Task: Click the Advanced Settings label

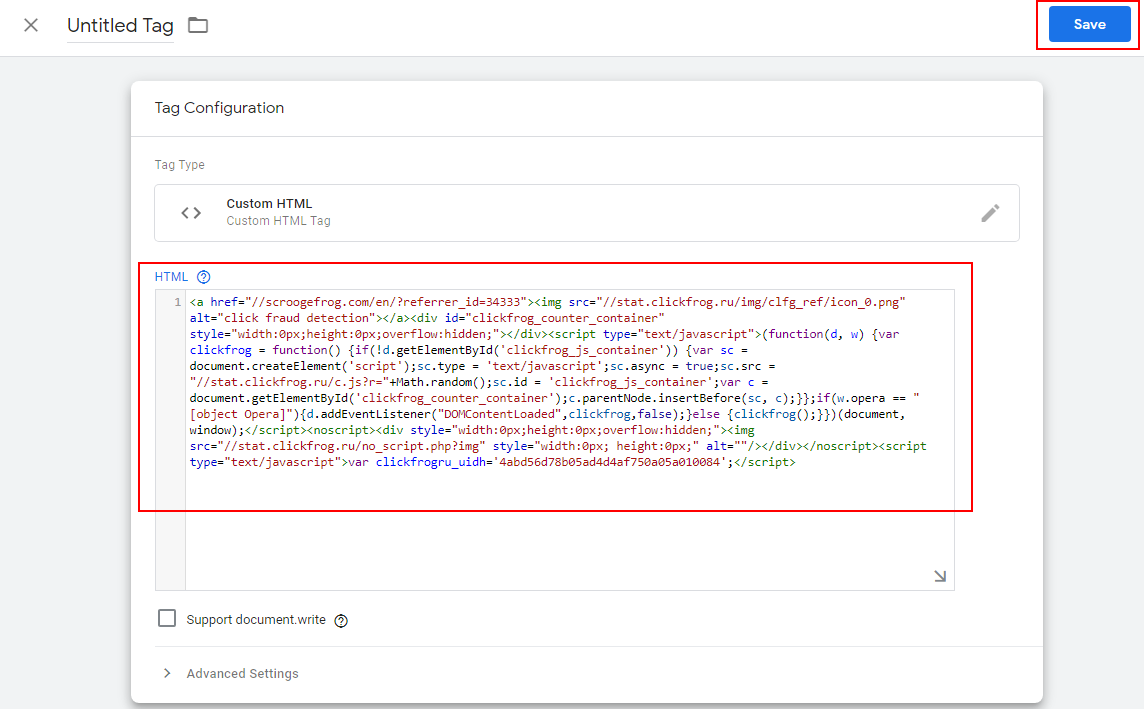Action: [x=242, y=673]
